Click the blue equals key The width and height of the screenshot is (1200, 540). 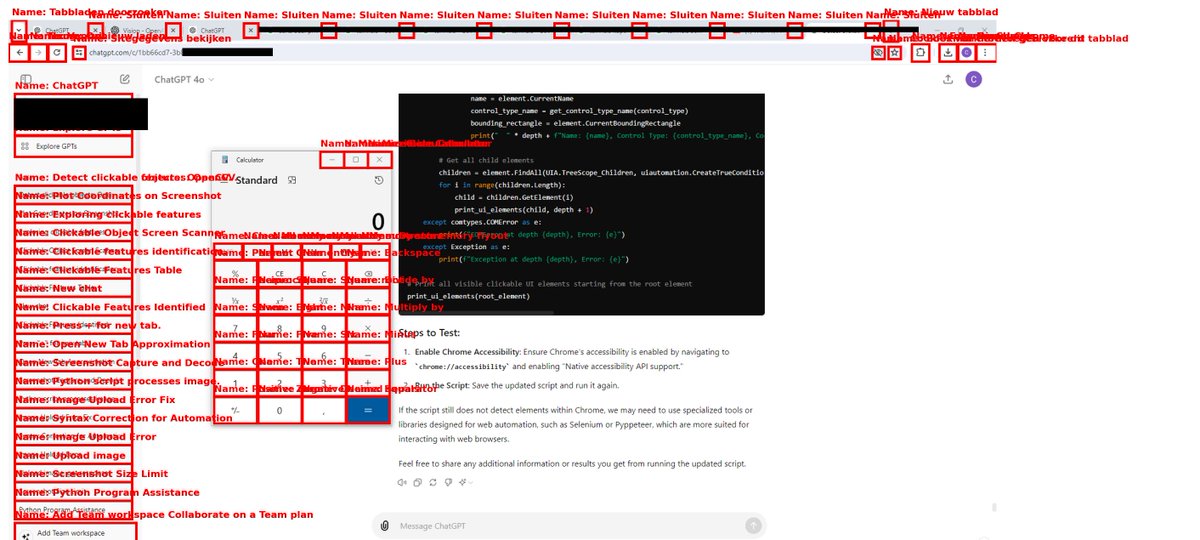(x=369, y=410)
